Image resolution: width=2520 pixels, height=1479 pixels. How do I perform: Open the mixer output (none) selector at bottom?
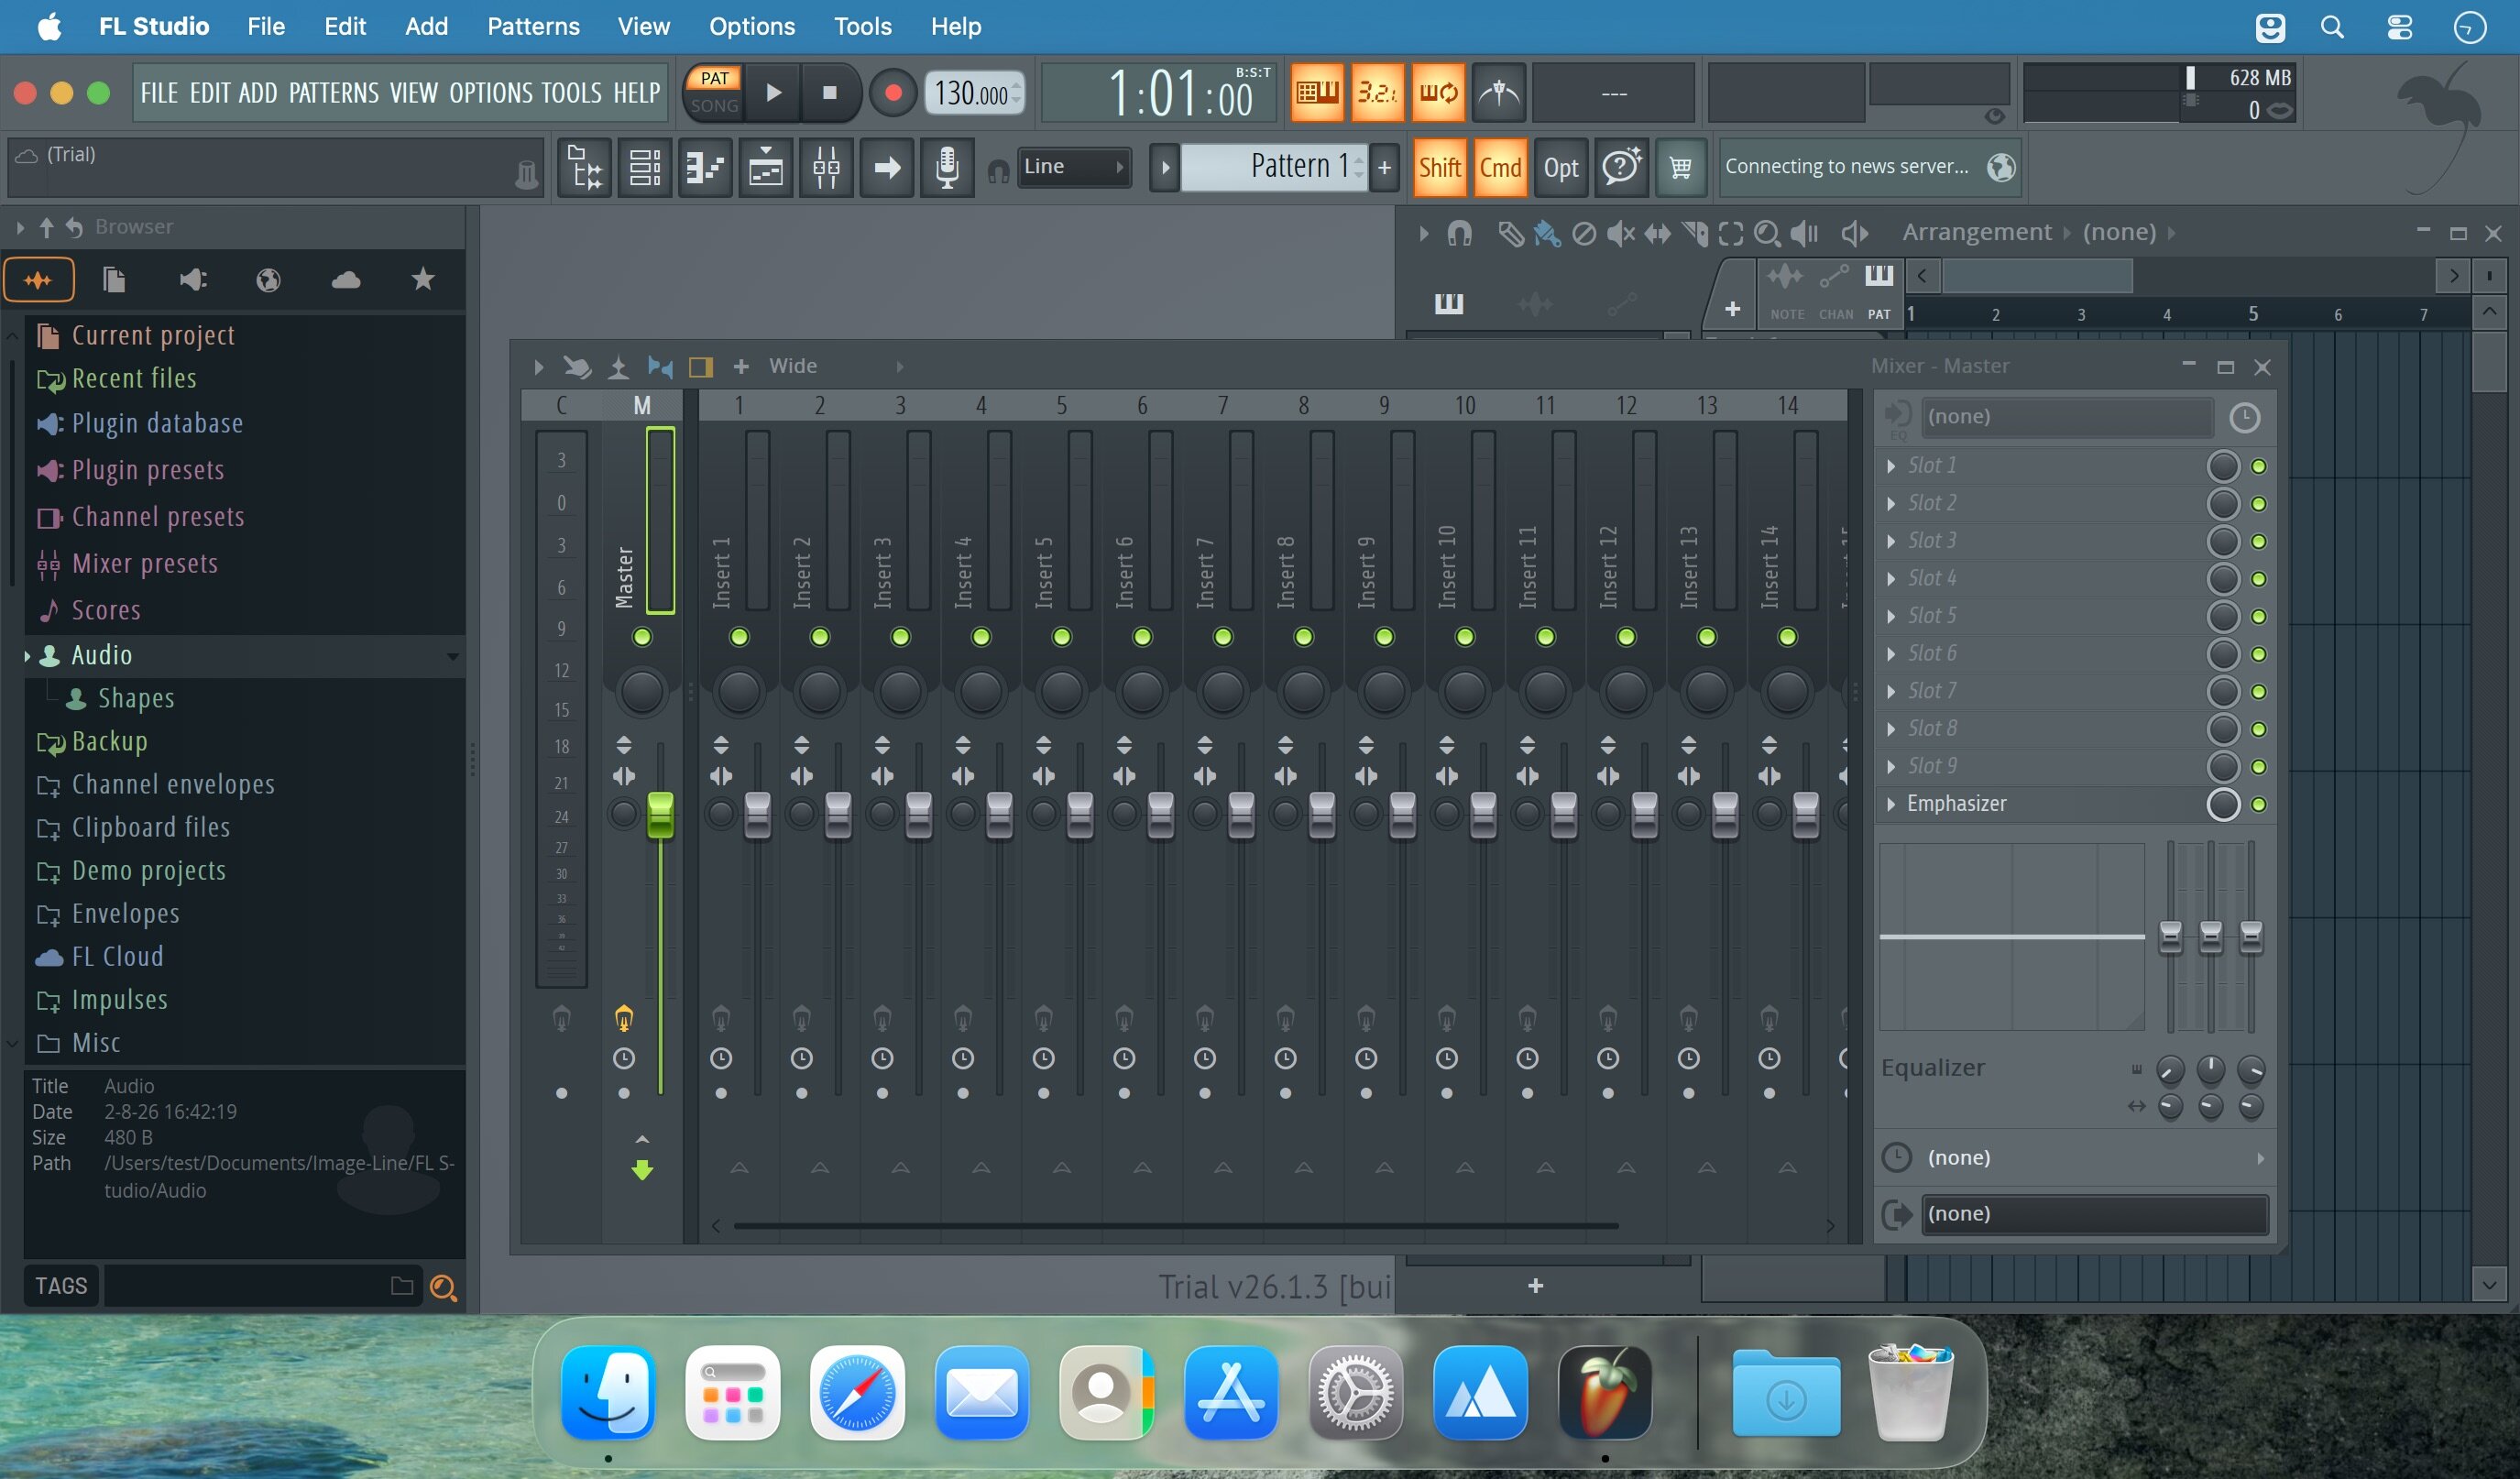click(2094, 1214)
